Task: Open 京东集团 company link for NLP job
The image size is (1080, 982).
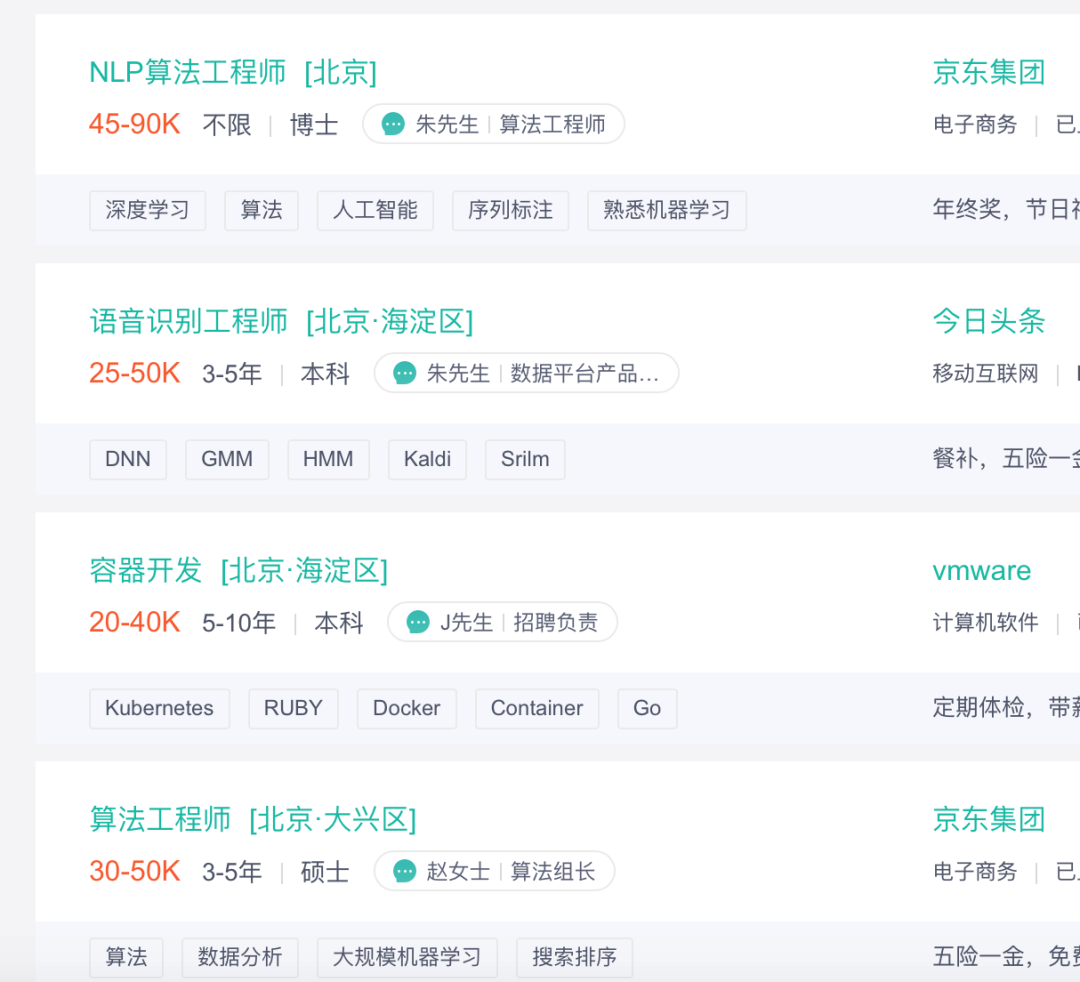Action: pos(988,72)
